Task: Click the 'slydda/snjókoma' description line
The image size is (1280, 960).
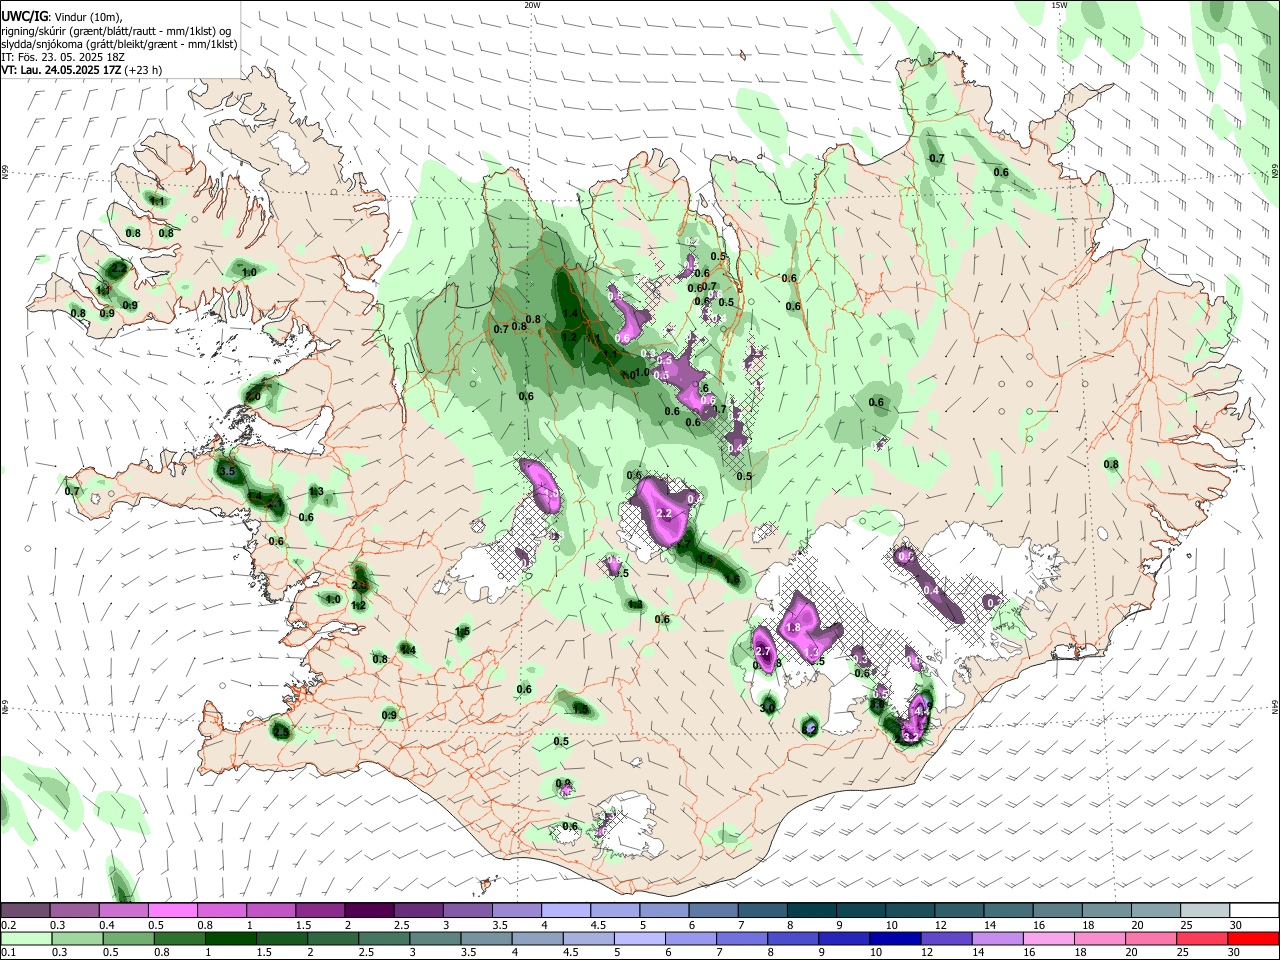Action: coord(119,44)
